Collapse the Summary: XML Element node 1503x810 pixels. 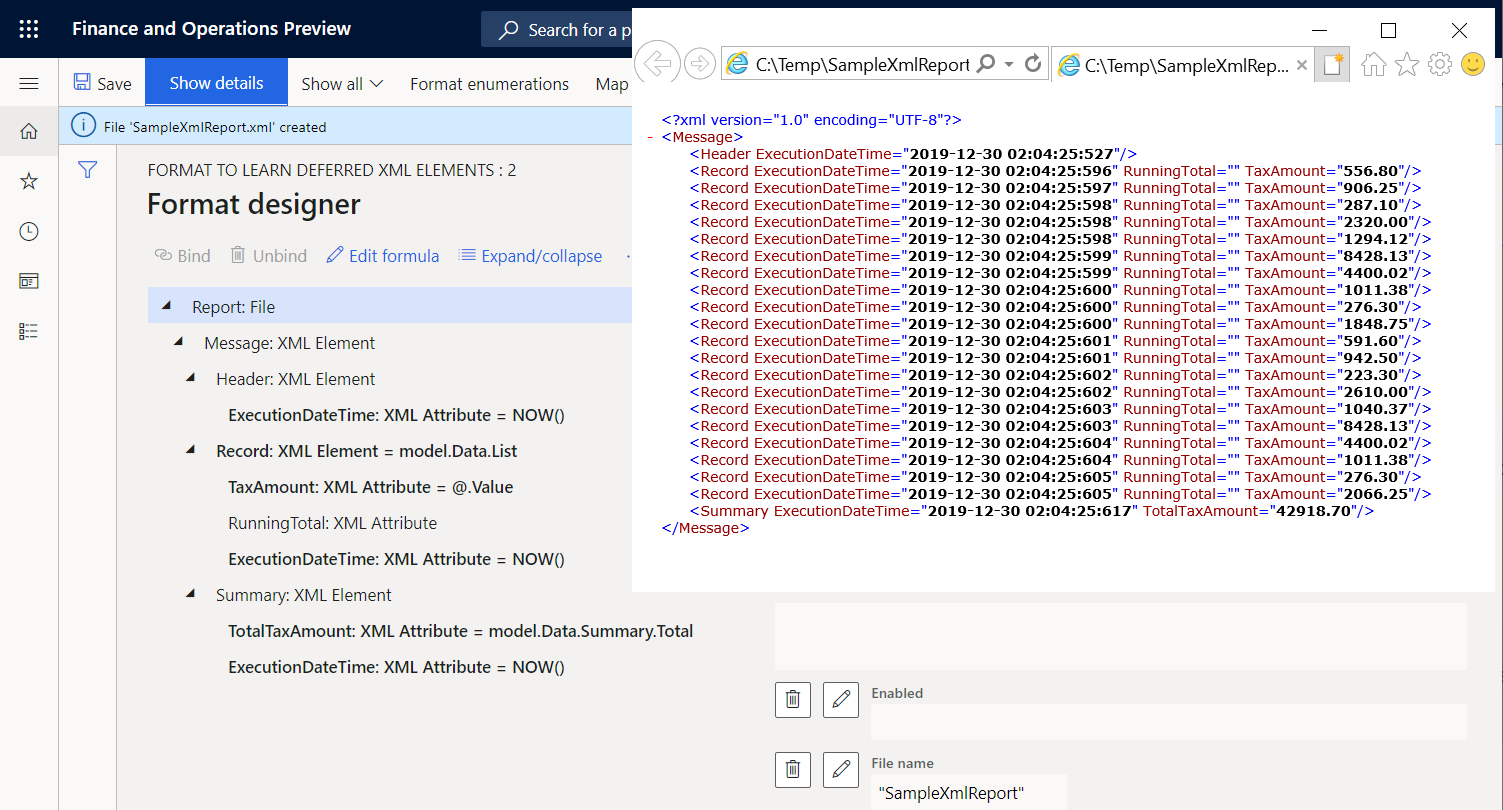tap(190, 594)
